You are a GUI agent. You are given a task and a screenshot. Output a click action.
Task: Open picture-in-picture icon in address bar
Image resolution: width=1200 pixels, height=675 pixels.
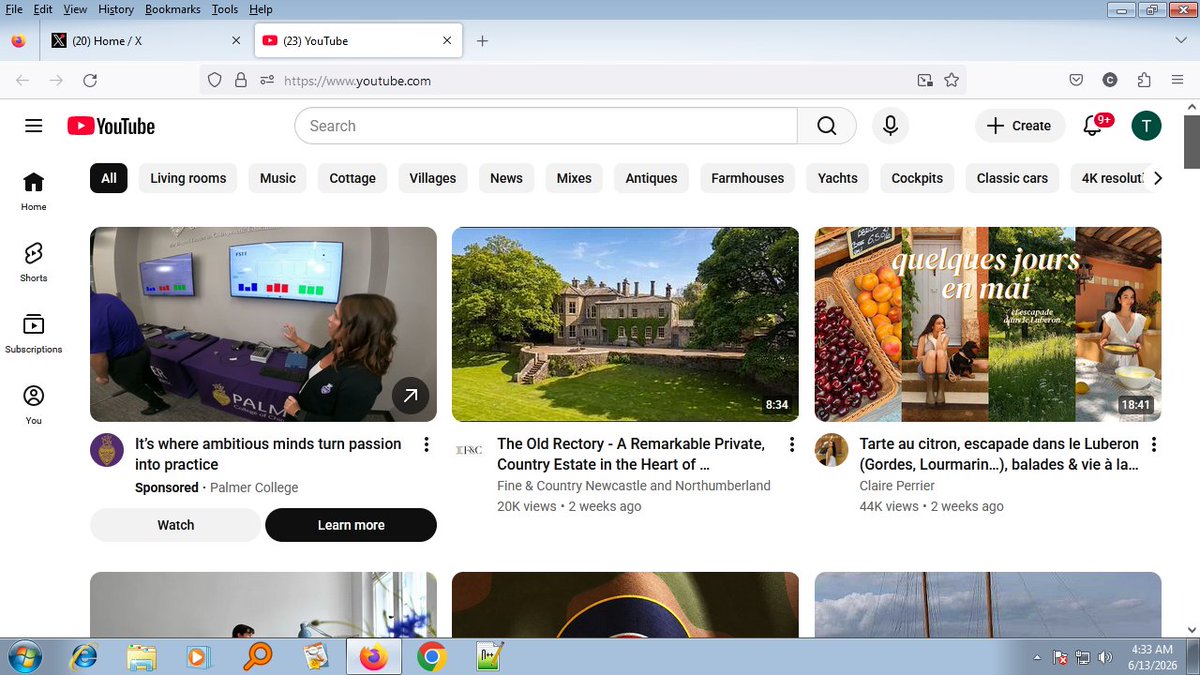(925, 81)
